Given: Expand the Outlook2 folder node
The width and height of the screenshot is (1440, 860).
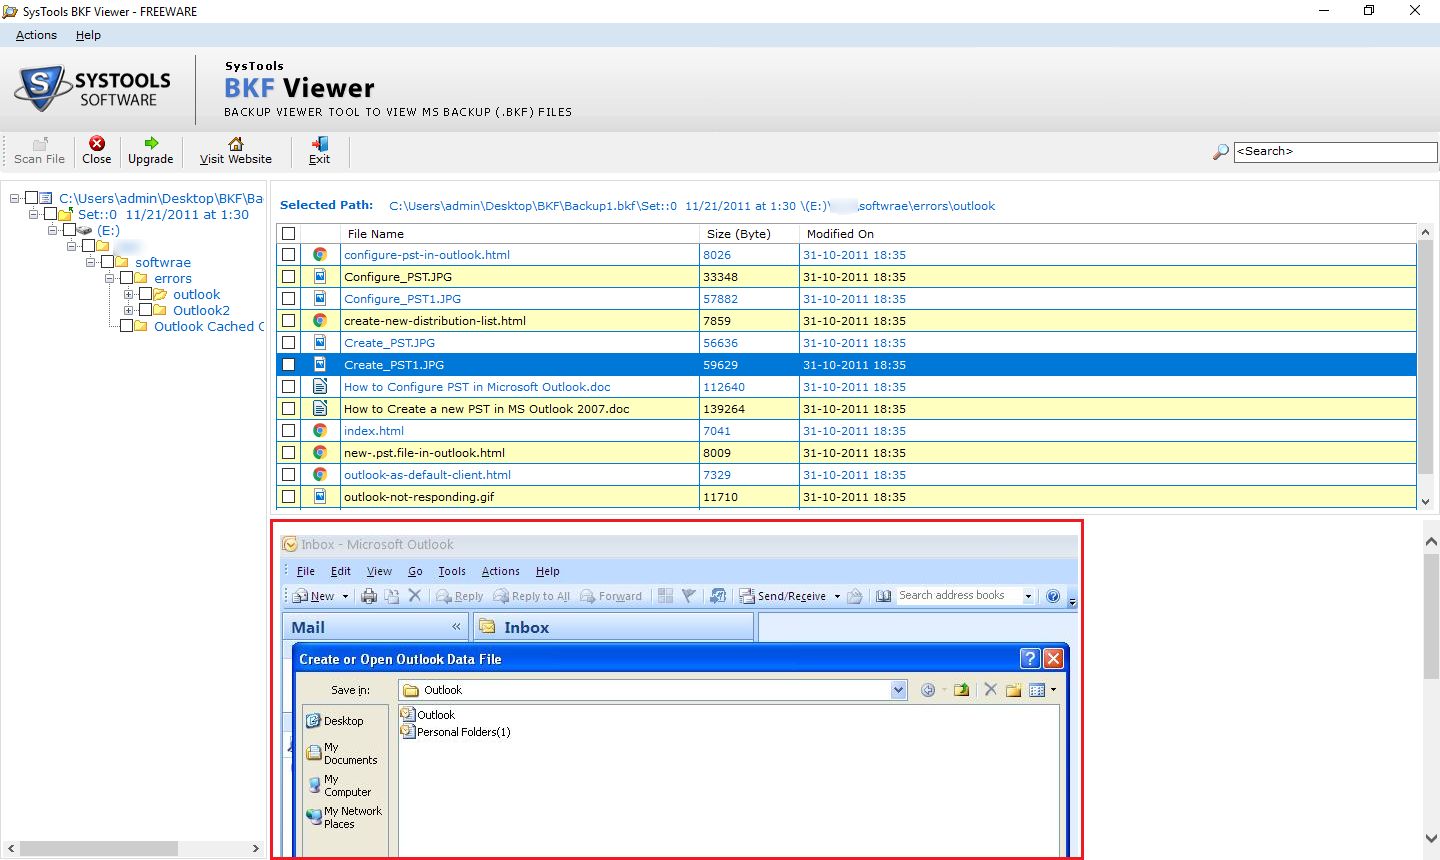Looking at the screenshot, I should tap(128, 311).
